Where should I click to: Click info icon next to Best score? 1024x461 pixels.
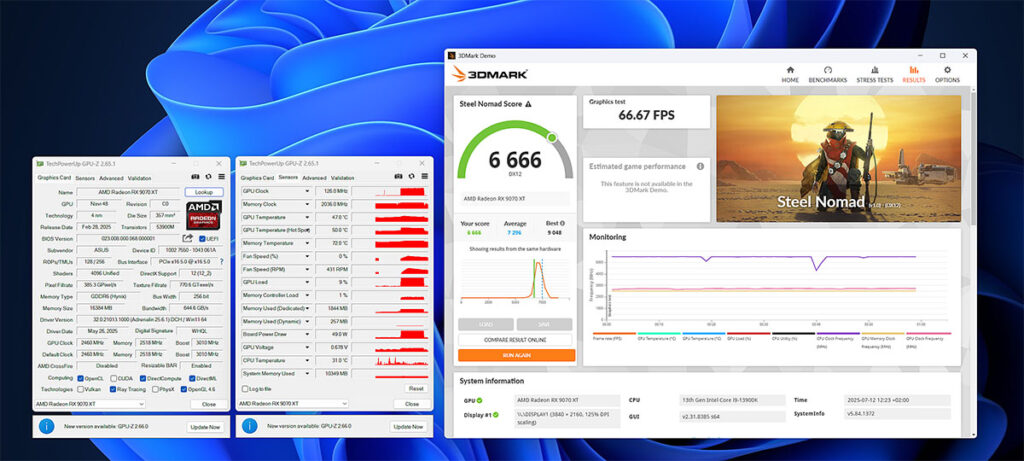[562, 223]
